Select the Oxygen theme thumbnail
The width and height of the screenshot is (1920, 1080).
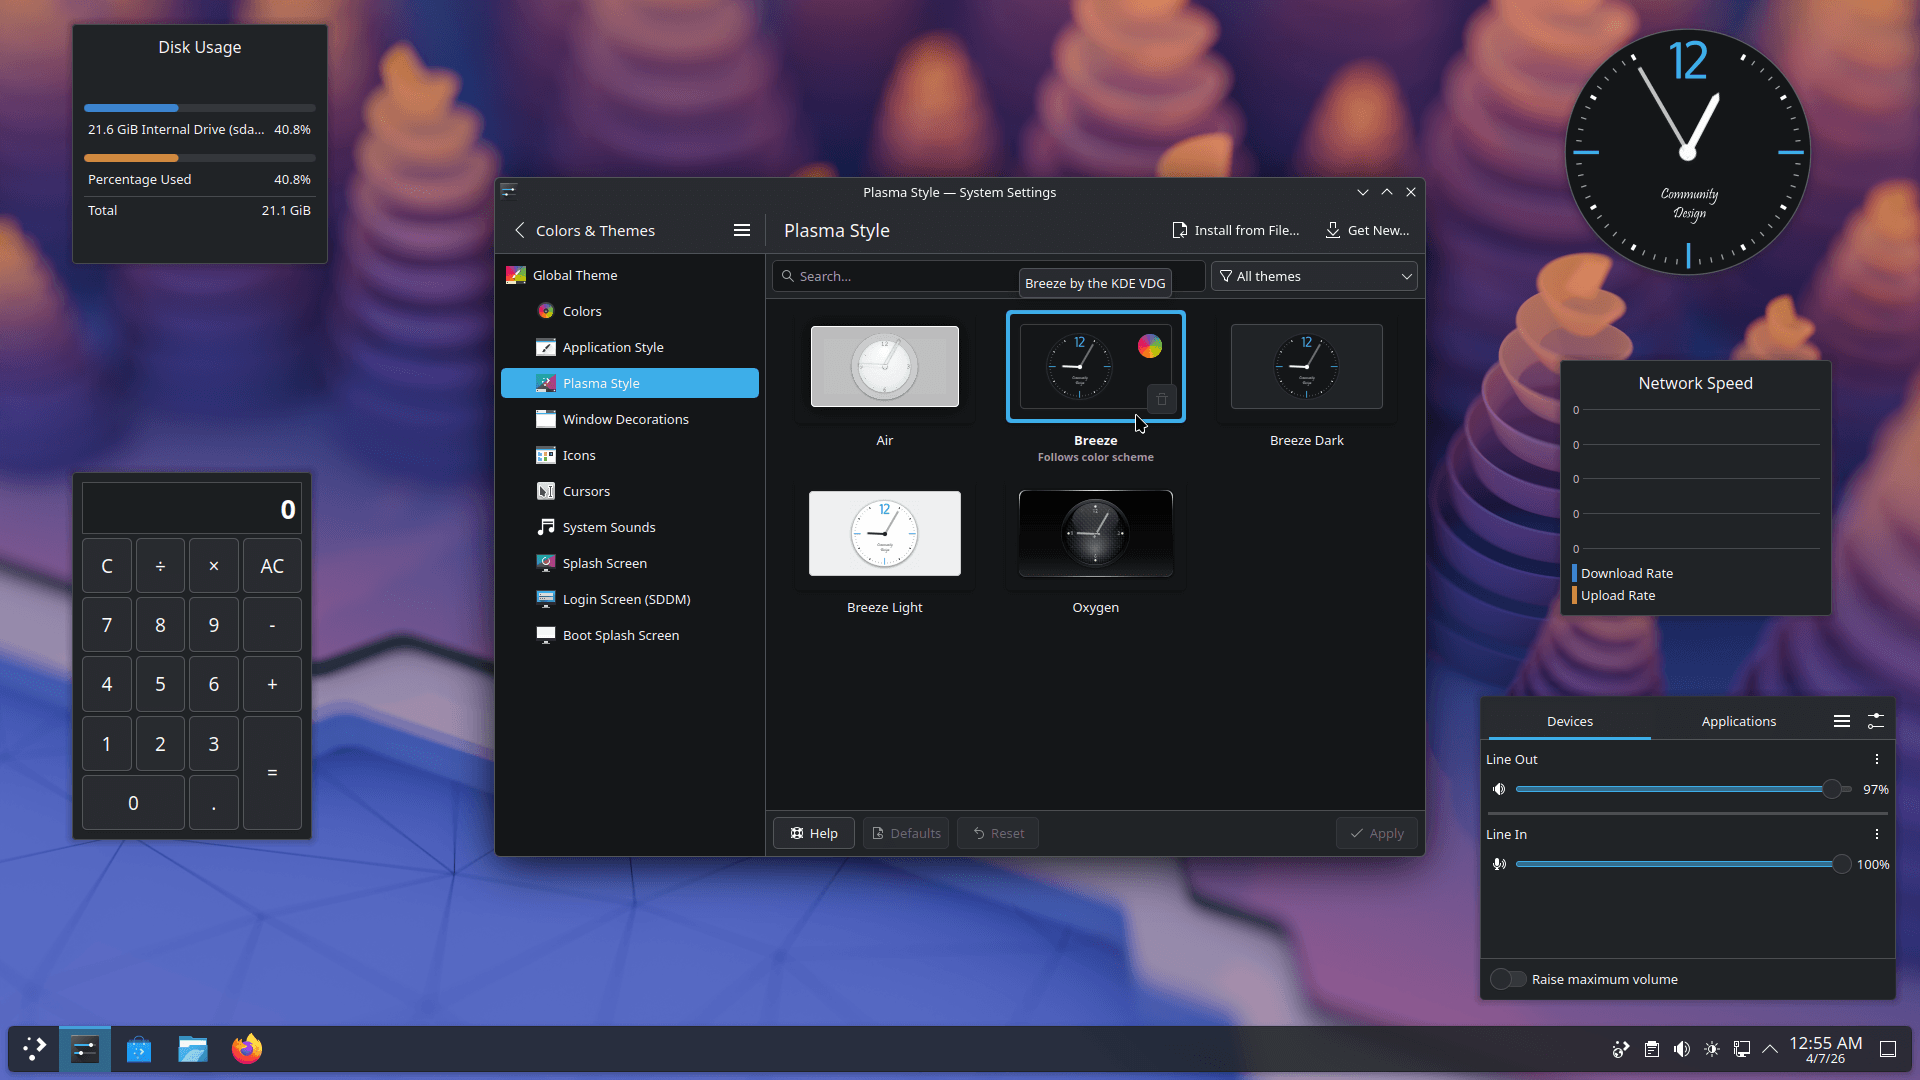(x=1095, y=534)
